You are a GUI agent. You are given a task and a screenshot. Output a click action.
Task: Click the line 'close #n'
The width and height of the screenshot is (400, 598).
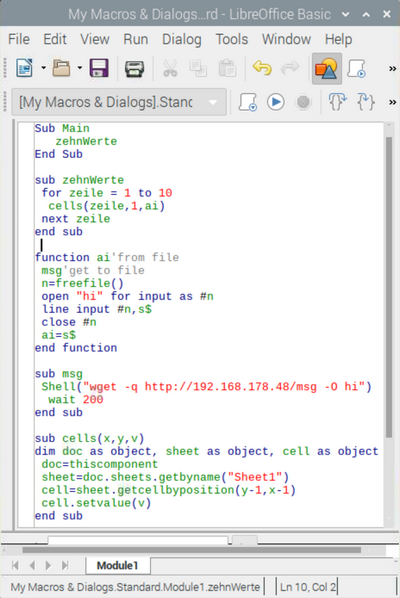(69, 322)
